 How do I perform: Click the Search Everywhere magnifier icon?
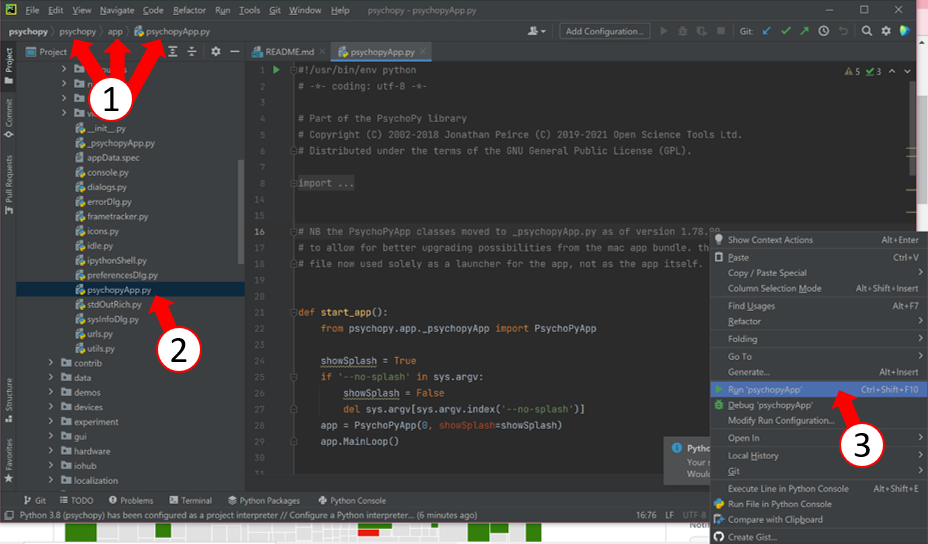point(867,31)
